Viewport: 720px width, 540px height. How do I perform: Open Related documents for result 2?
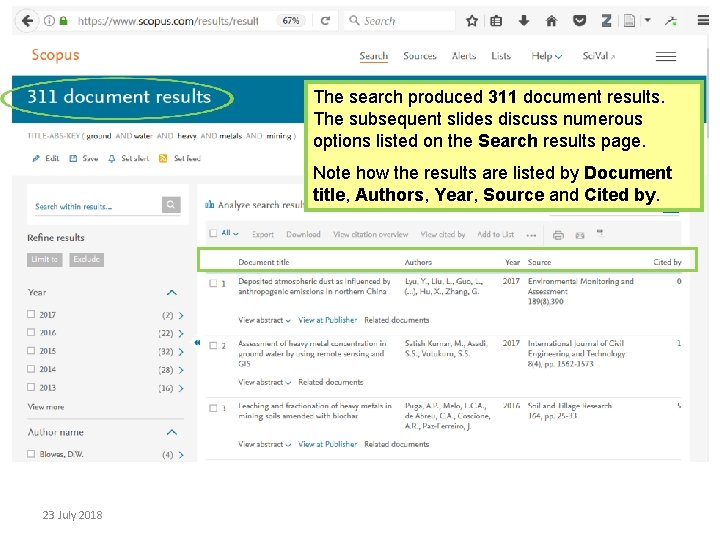tap(331, 382)
